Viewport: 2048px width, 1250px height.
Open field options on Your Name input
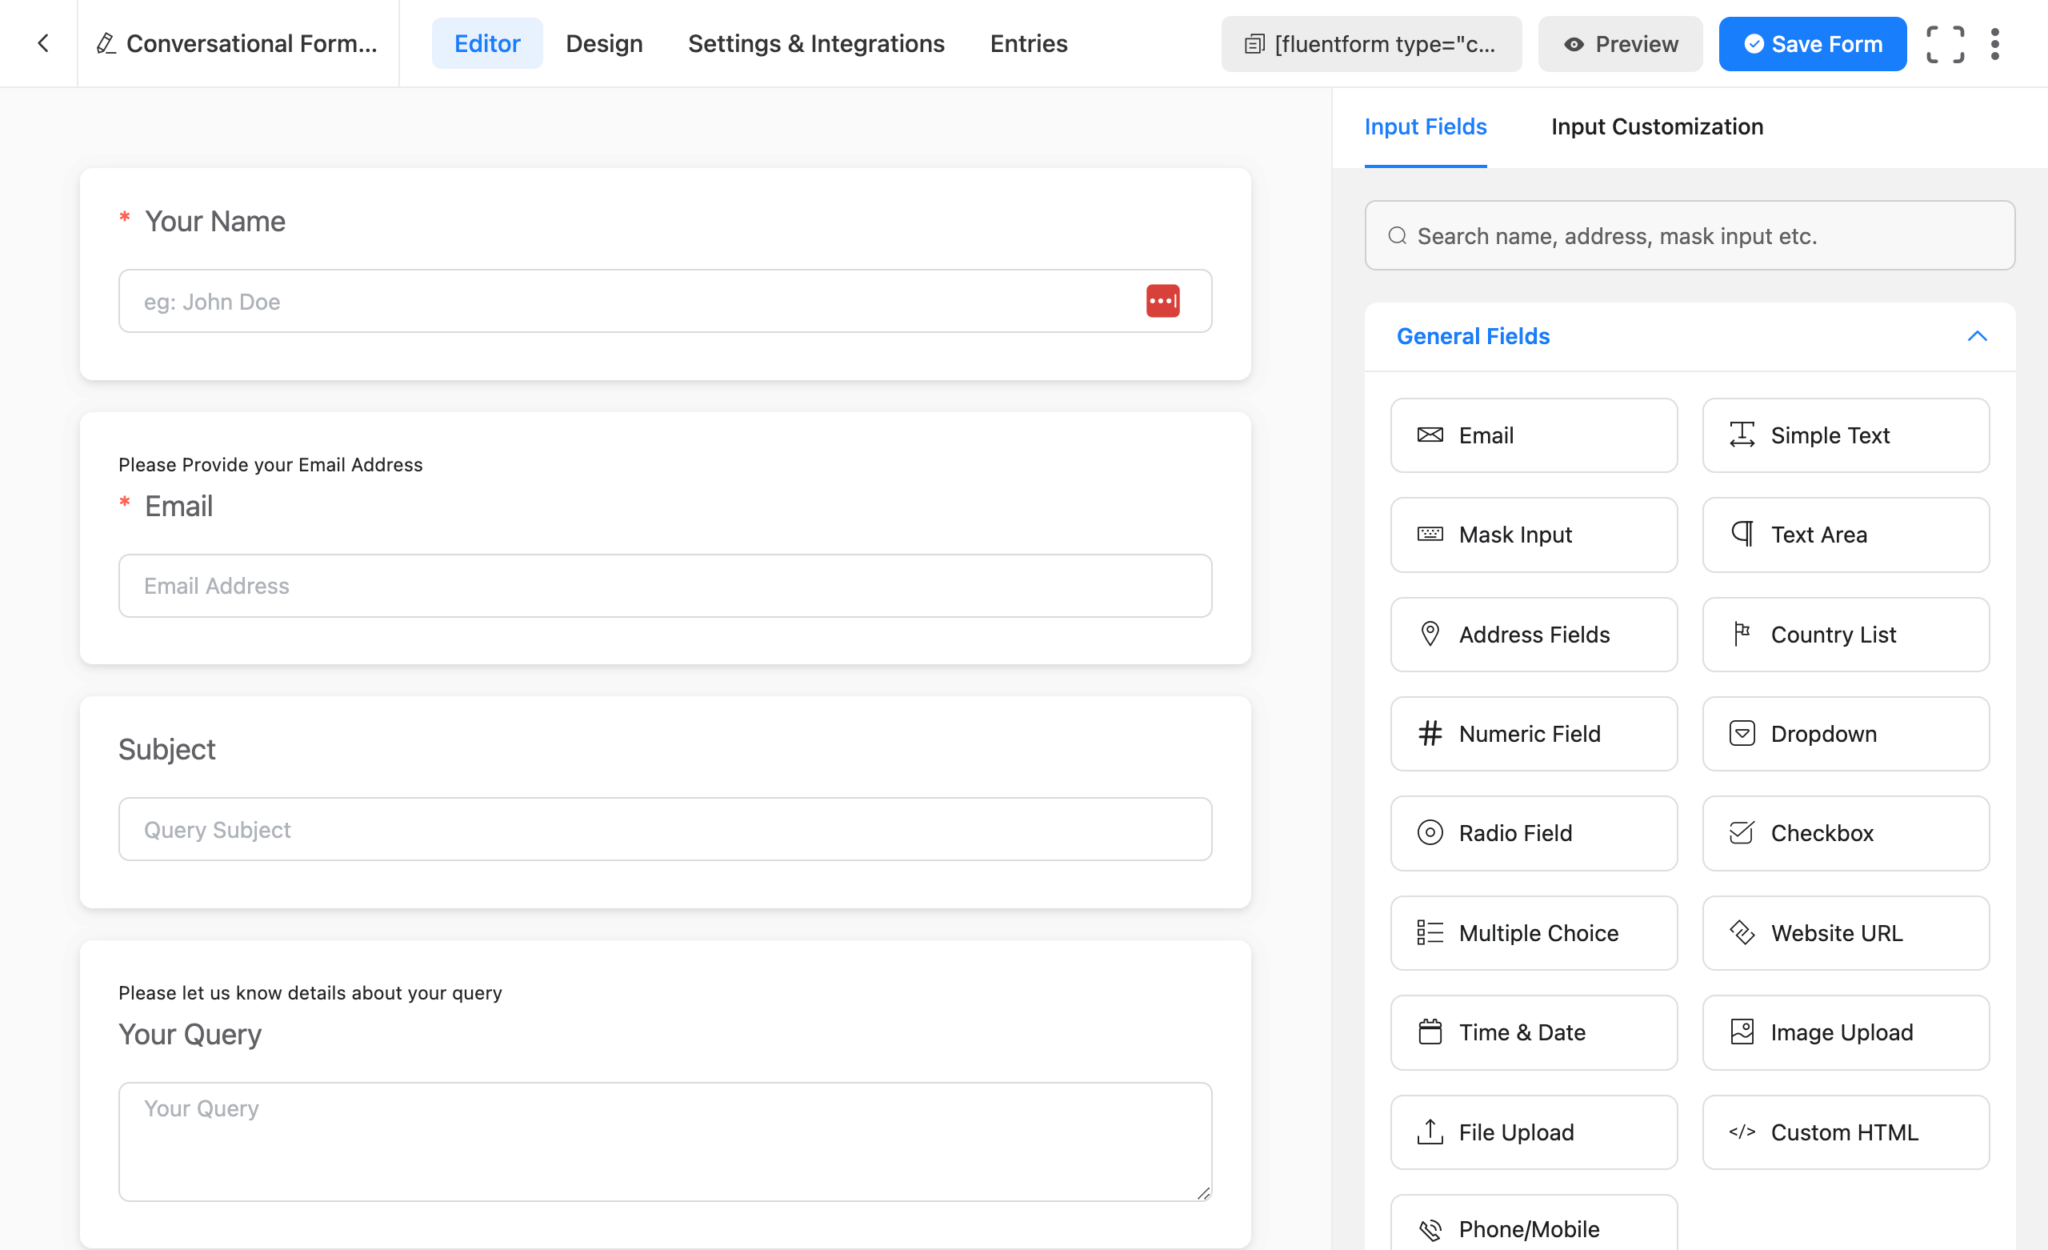click(x=1161, y=301)
